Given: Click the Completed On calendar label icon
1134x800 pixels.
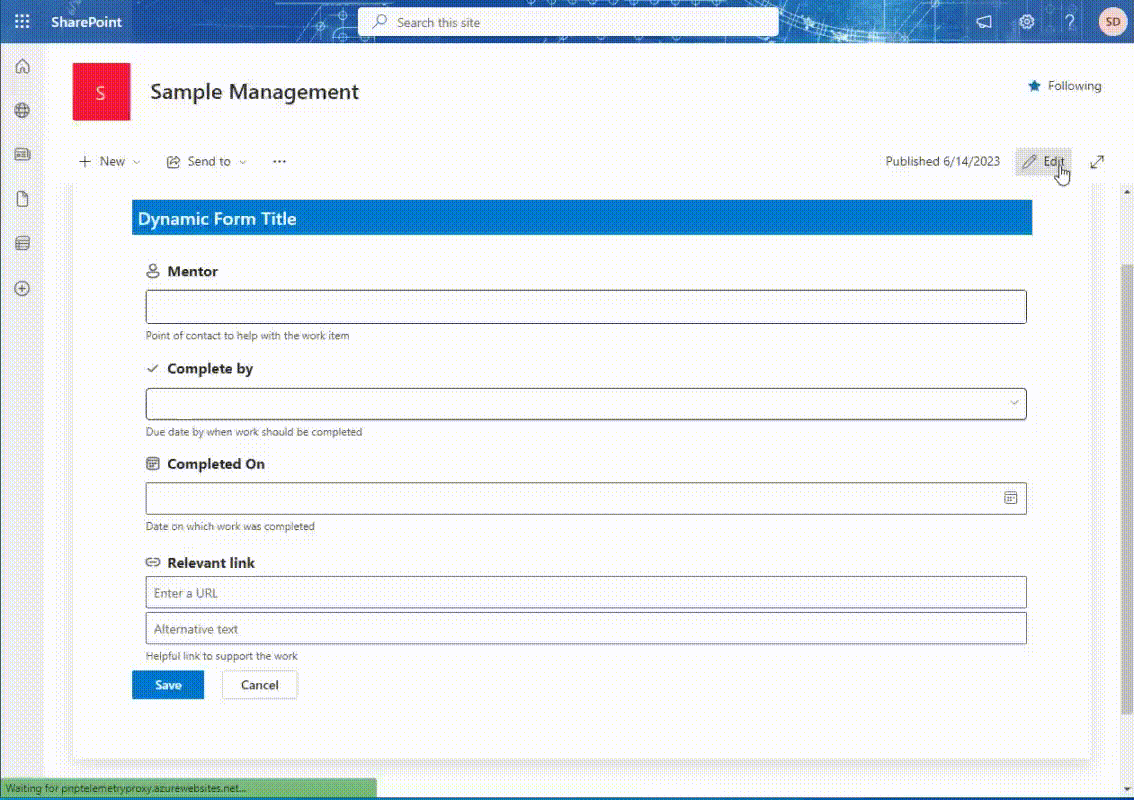Looking at the screenshot, I should (153, 464).
